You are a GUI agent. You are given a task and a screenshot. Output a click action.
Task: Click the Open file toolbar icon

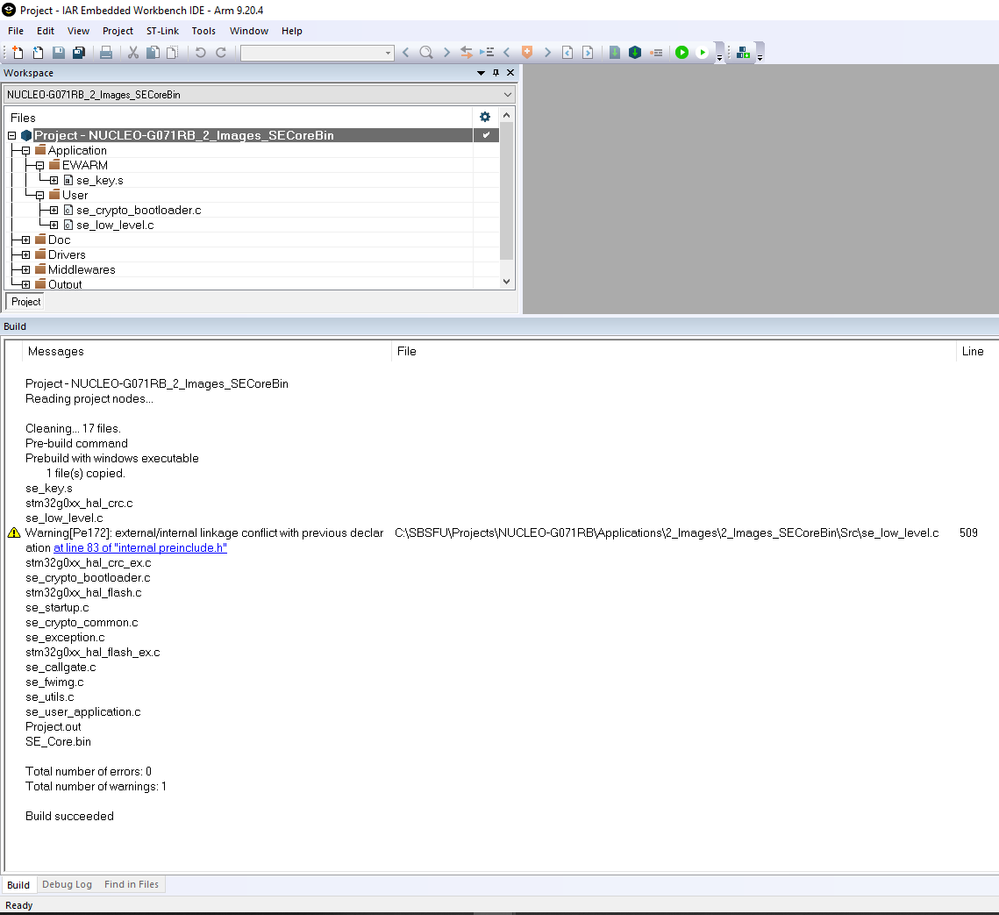click(x=38, y=52)
